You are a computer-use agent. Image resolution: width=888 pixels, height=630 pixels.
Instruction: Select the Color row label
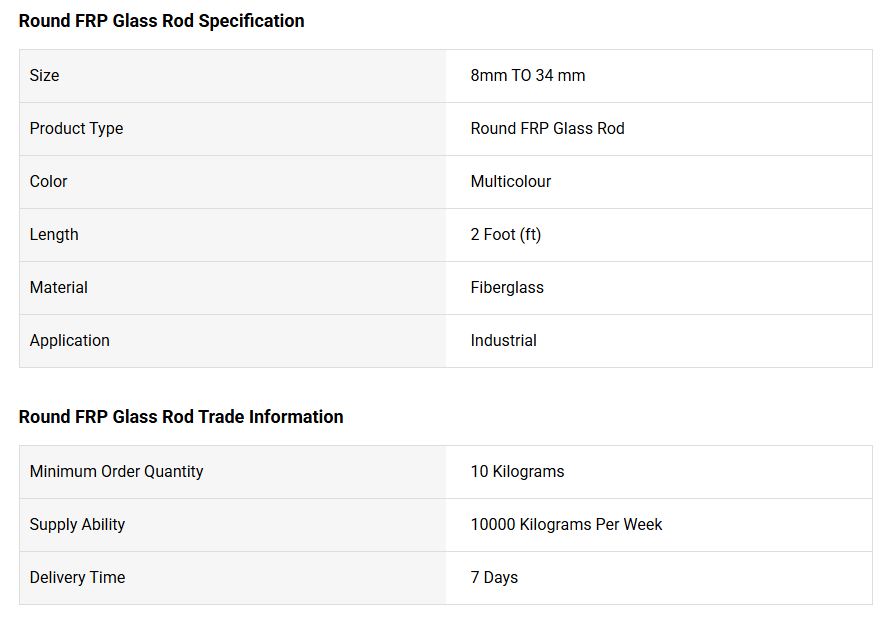coord(49,182)
